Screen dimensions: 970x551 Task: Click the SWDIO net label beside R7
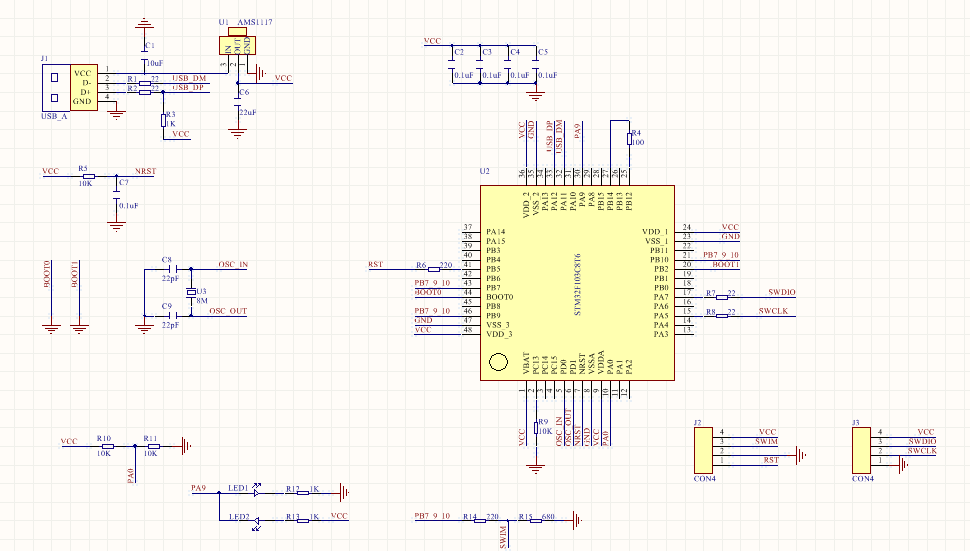click(x=782, y=293)
